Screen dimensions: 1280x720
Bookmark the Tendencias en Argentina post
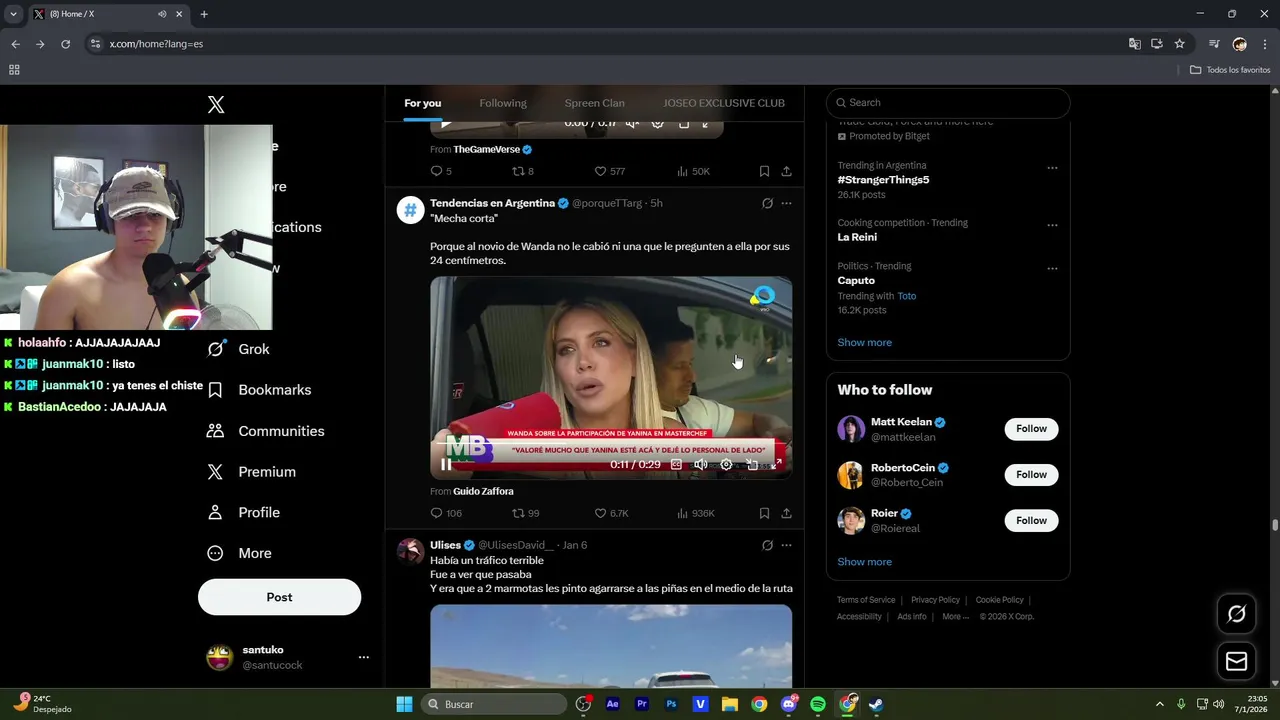764,513
